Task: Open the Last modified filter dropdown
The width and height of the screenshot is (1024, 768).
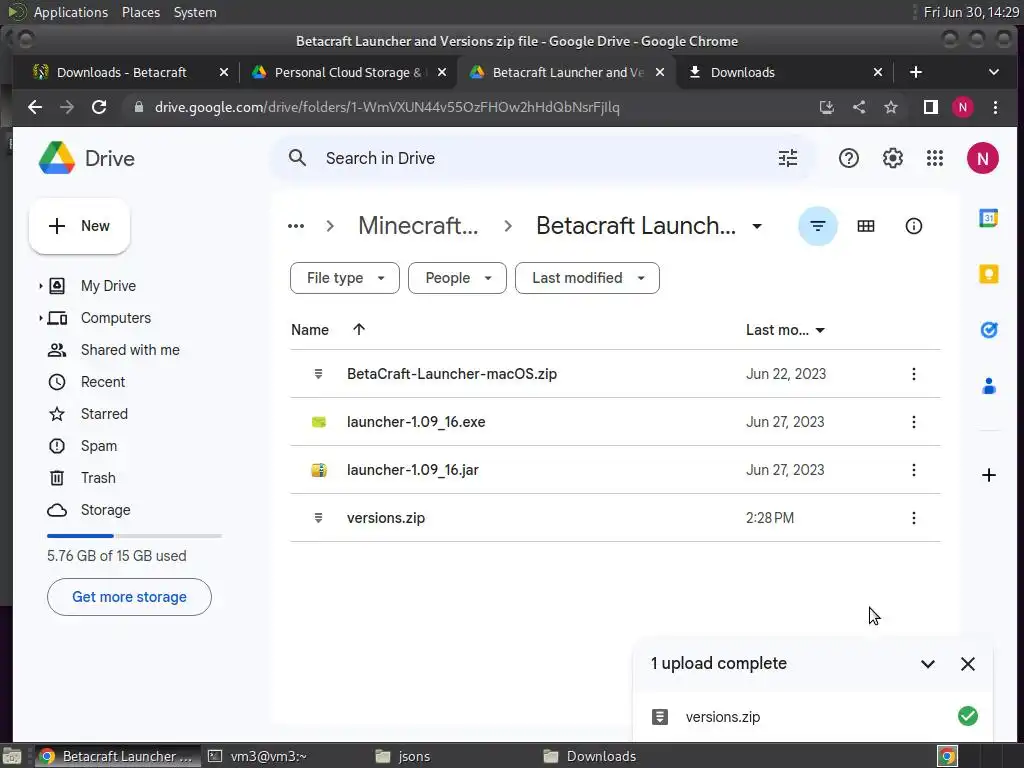Action: [x=587, y=278]
